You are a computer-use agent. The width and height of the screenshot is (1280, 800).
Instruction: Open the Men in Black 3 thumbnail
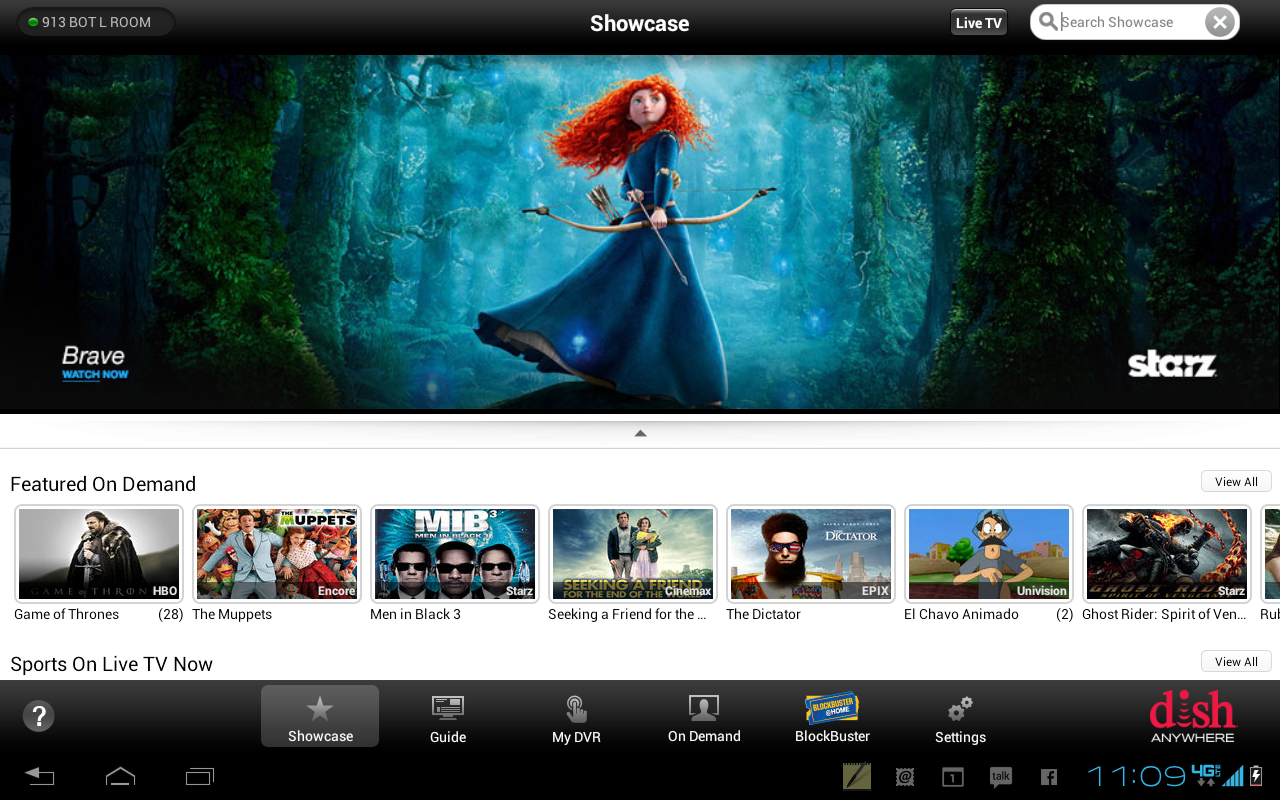[x=454, y=553]
